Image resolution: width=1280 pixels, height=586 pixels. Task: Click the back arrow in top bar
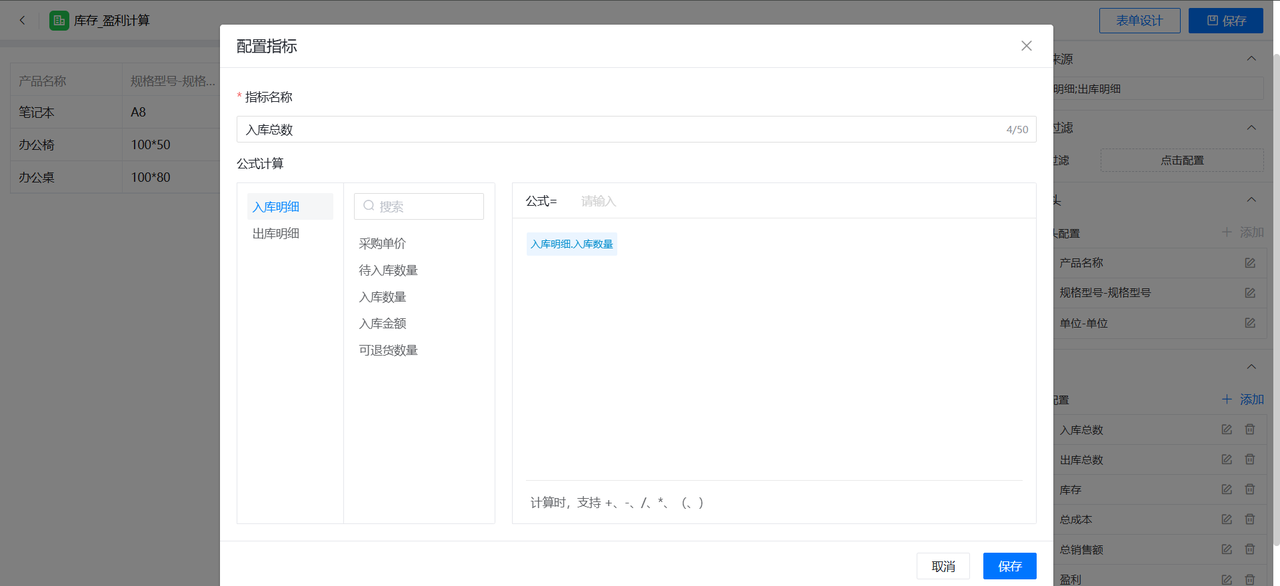coord(23,20)
